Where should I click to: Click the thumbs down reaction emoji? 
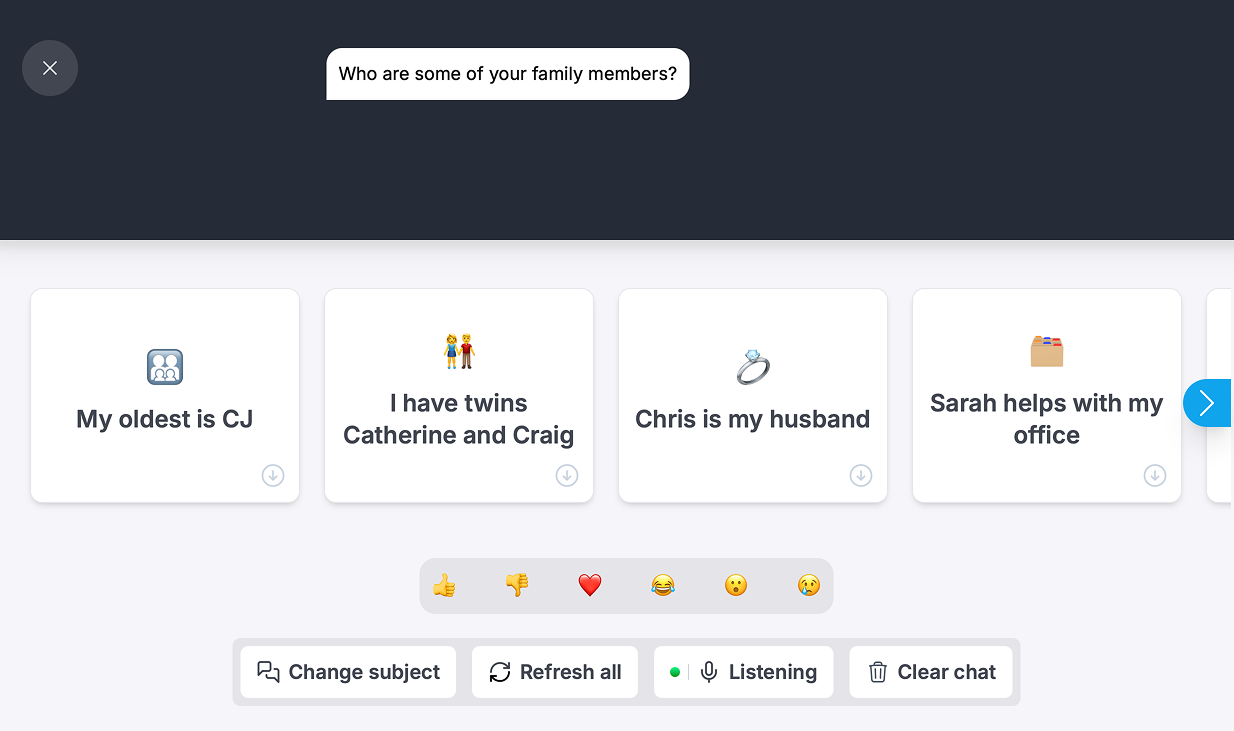pos(517,585)
